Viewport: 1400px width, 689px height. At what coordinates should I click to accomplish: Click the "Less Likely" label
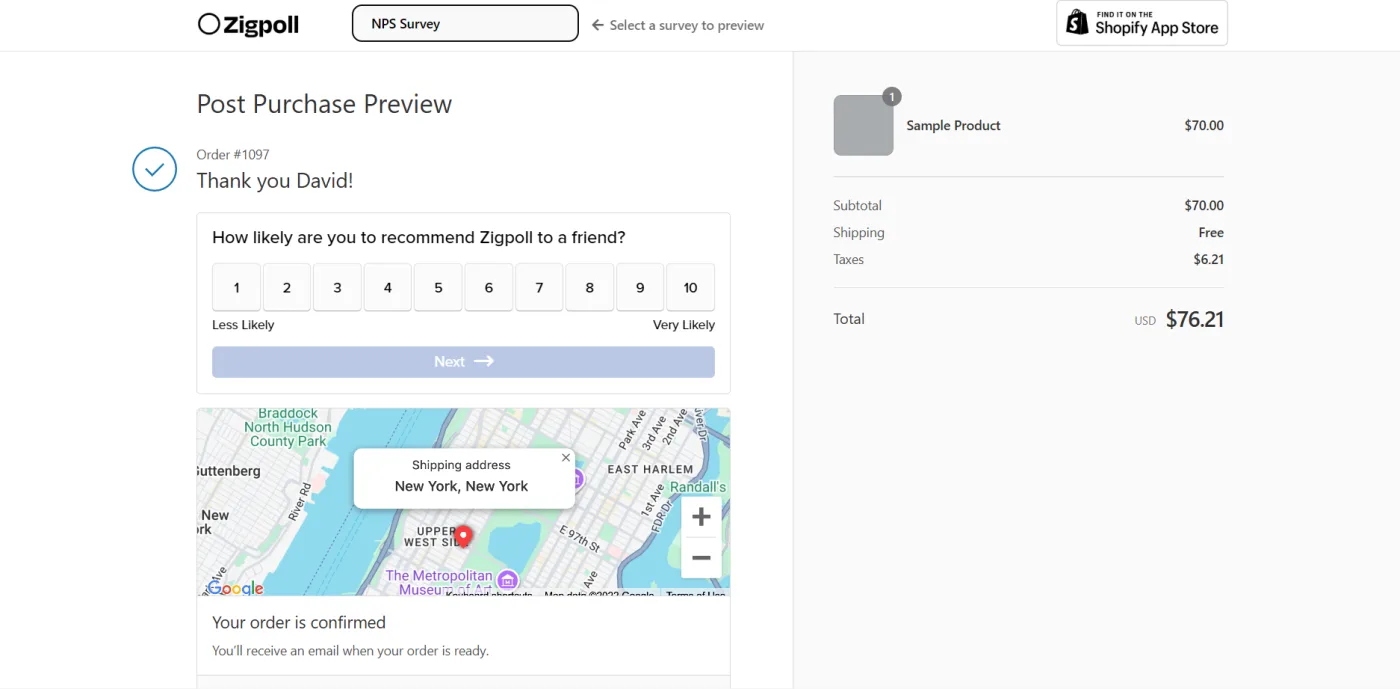[243, 325]
